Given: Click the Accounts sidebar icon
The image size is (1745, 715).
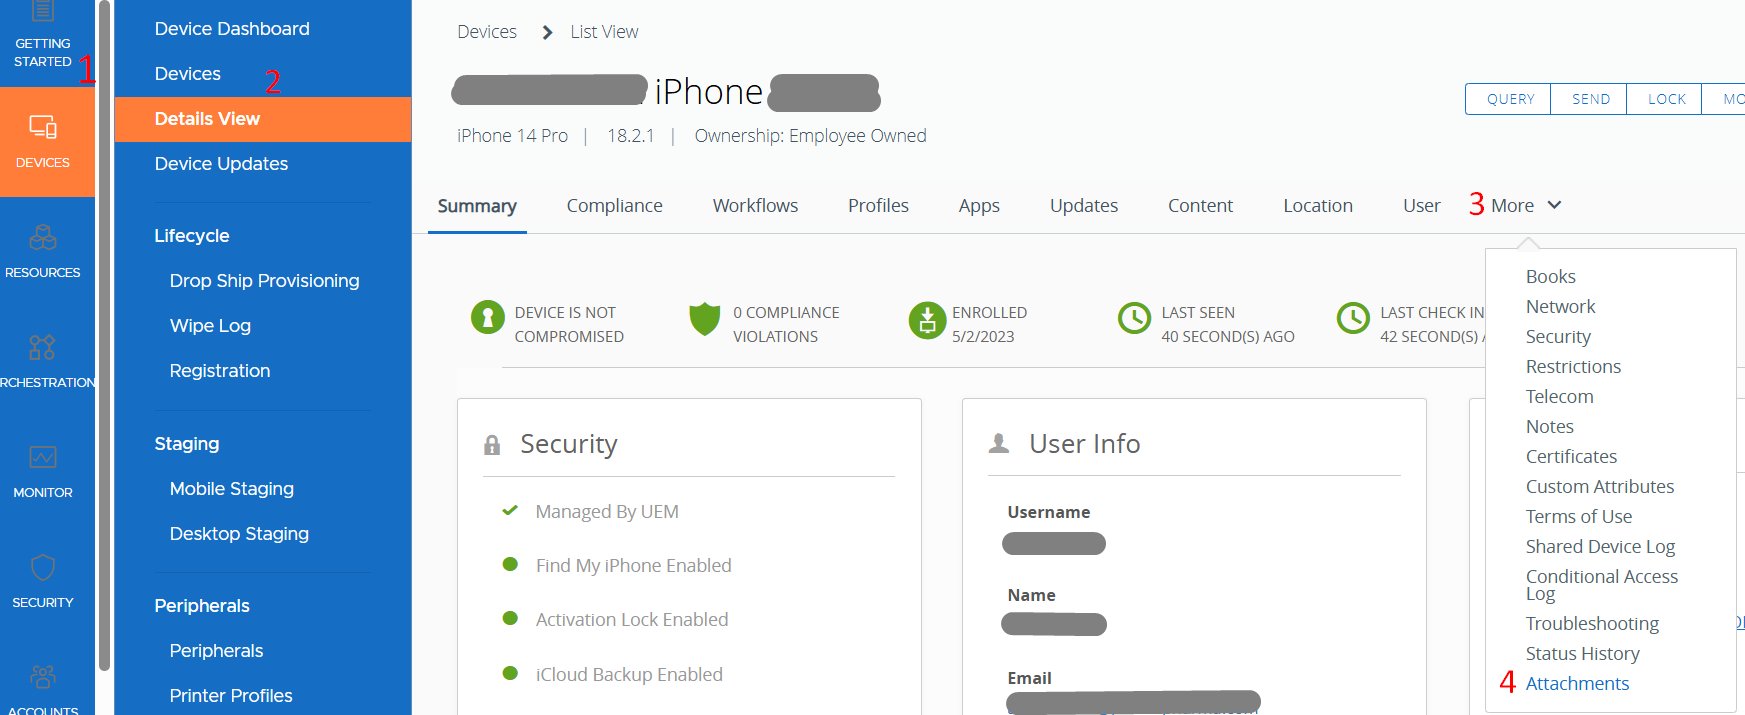Looking at the screenshot, I should pyautogui.click(x=43, y=678).
